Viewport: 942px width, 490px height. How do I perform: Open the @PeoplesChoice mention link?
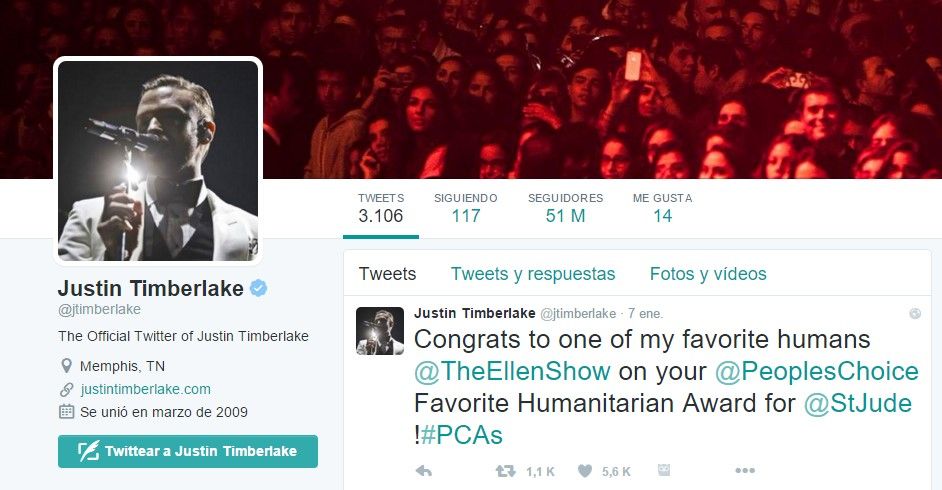click(816, 371)
